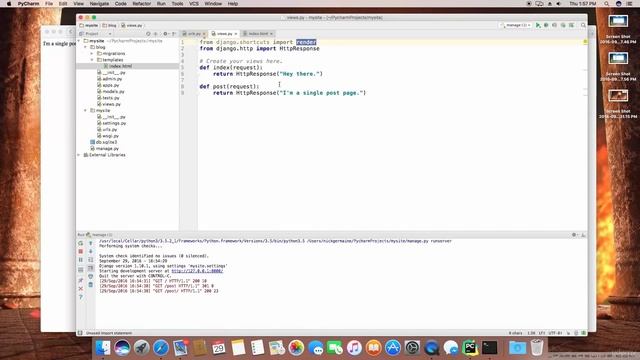Switch to the urls.py editor tab

click(x=194, y=34)
